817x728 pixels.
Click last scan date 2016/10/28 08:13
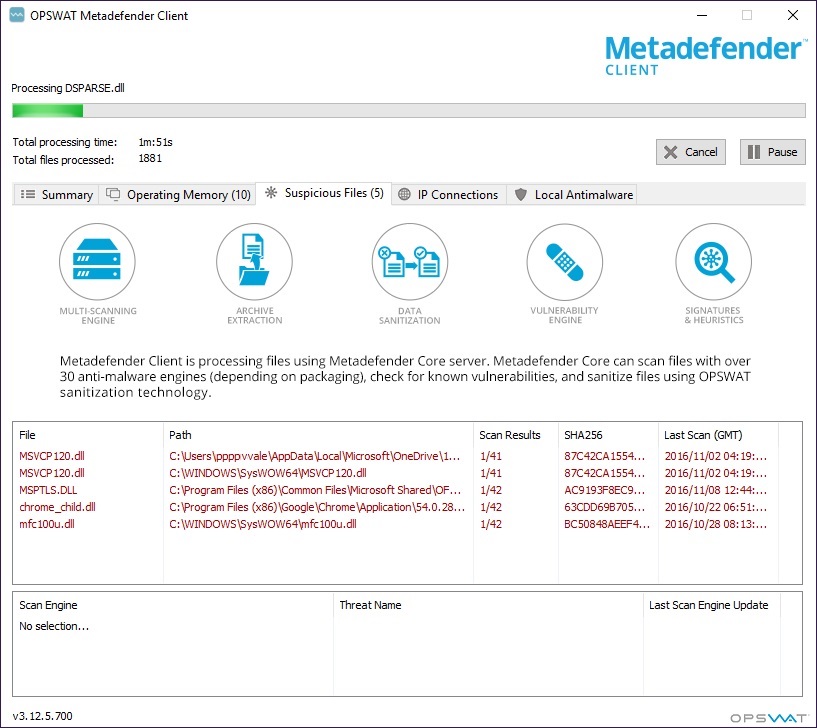(x=715, y=524)
